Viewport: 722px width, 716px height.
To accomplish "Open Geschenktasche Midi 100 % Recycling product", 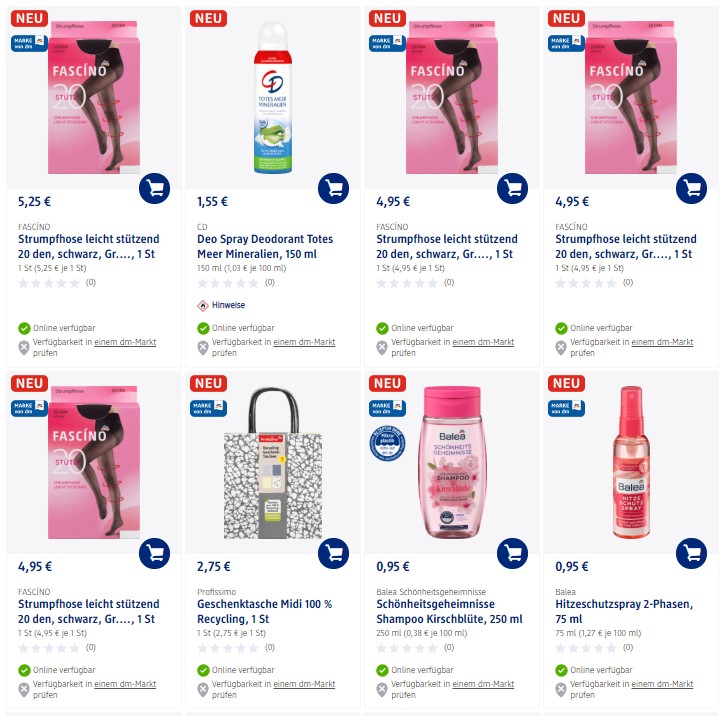I will point(264,611).
